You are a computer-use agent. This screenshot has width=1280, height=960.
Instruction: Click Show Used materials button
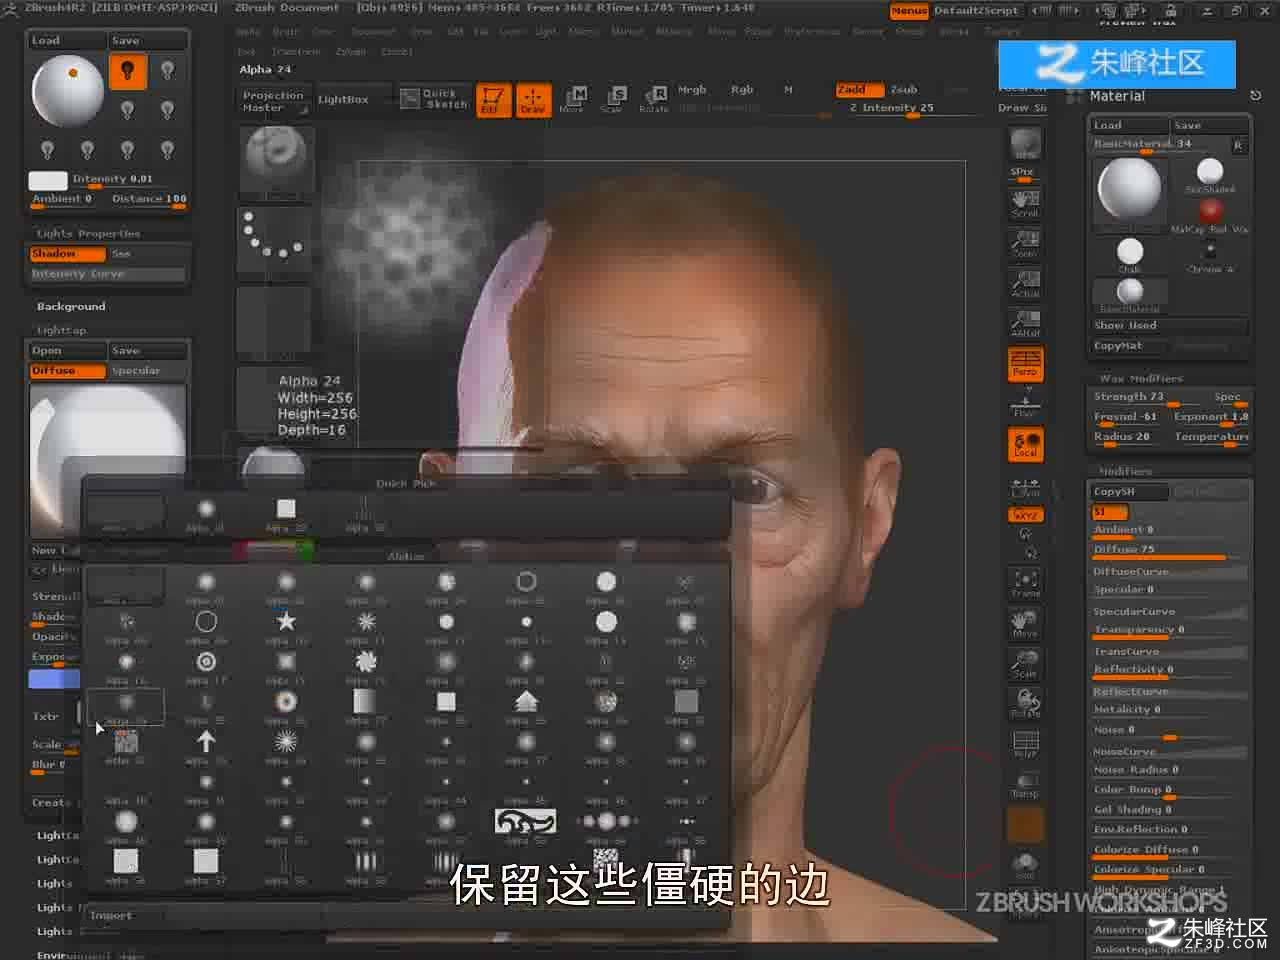coord(1169,326)
